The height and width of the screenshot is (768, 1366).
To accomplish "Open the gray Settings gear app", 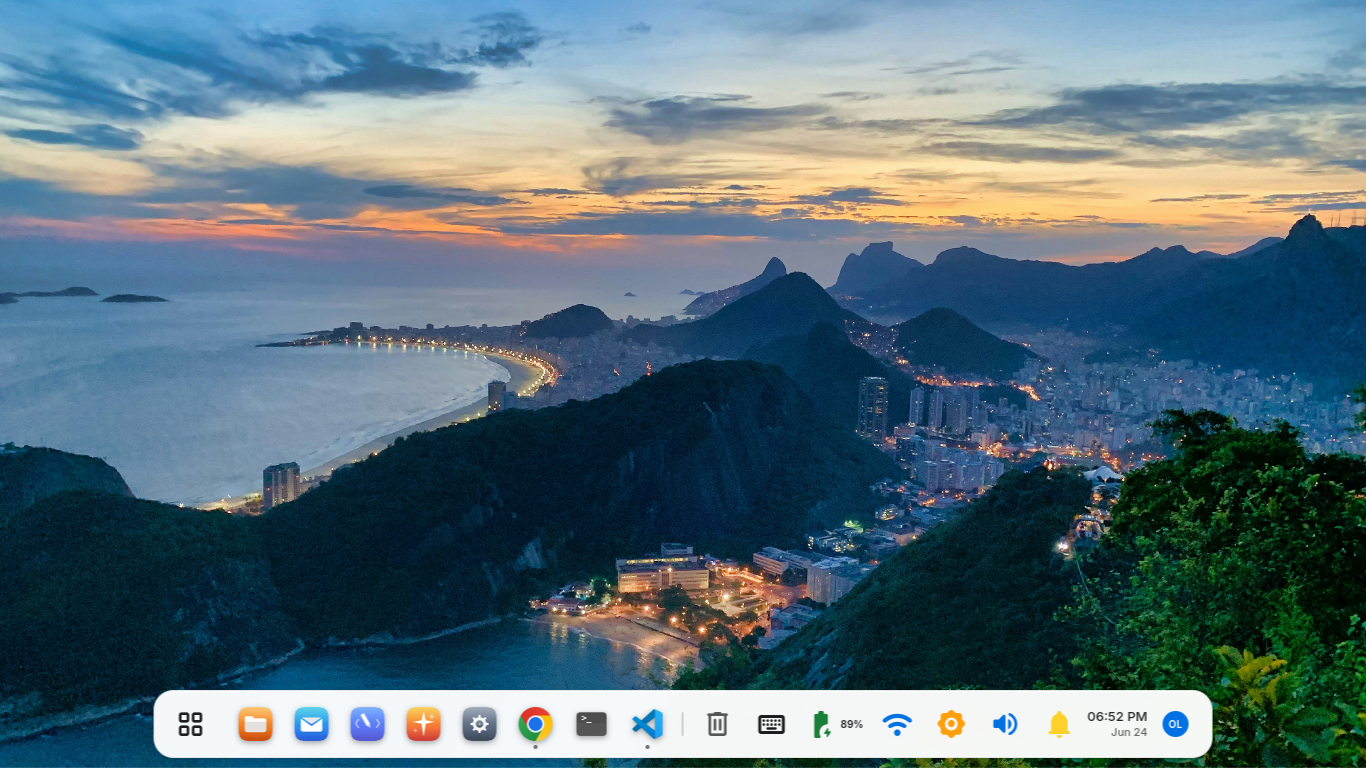I will point(479,724).
